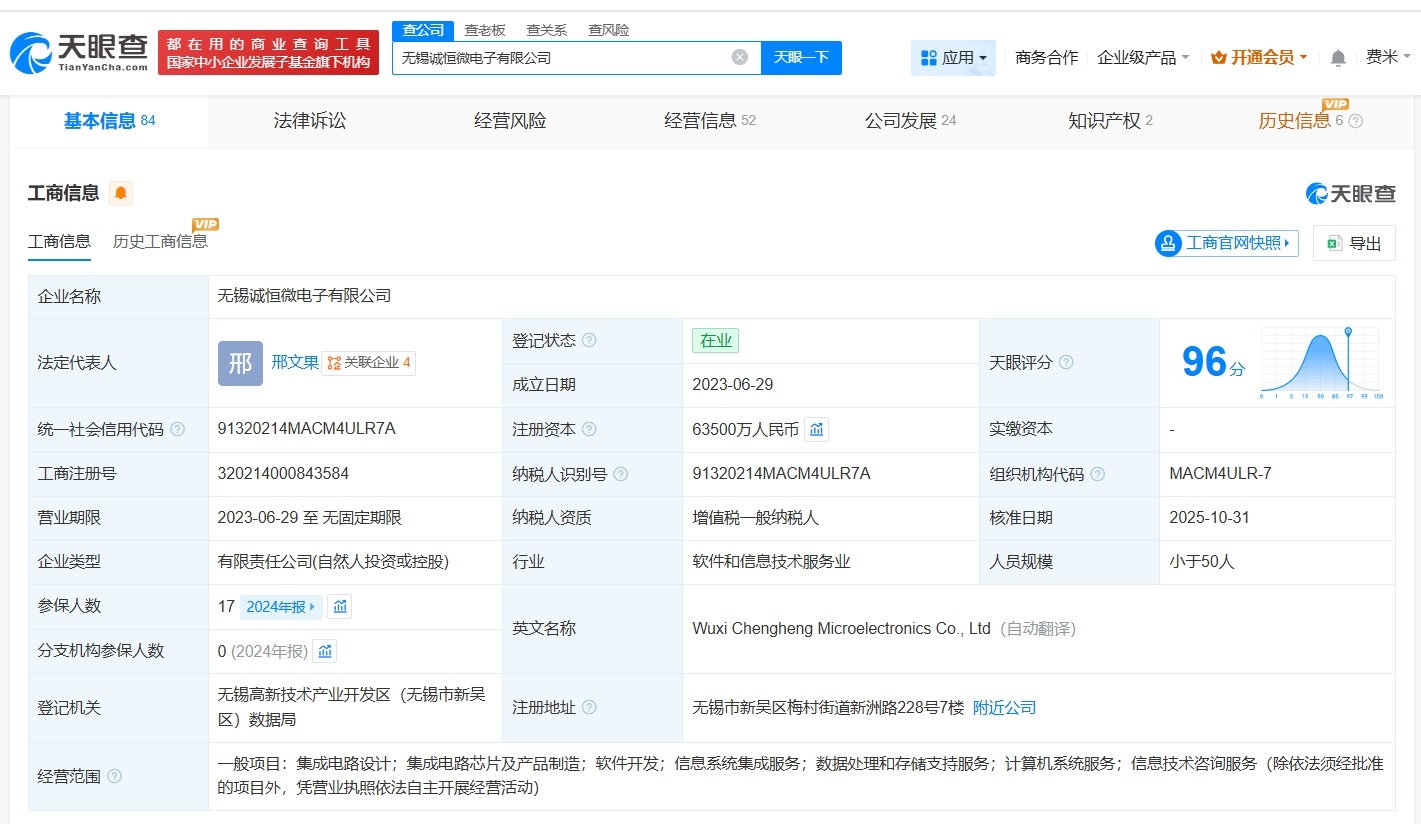The width and height of the screenshot is (1421, 824).
Task: Click the chart icon next to 注册资本 amount
Action: 817,428
